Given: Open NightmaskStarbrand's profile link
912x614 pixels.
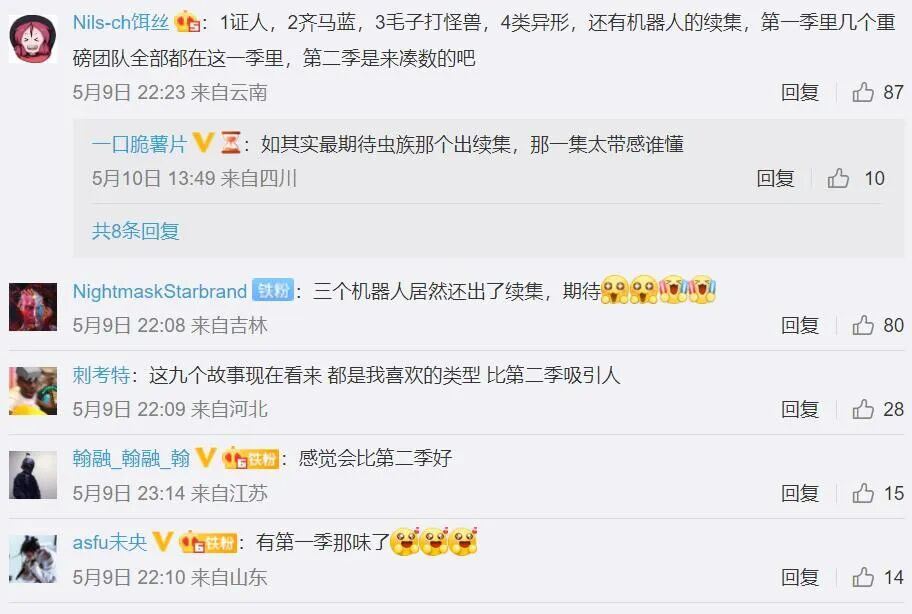Looking at the screenshot, I should (160, 291).
